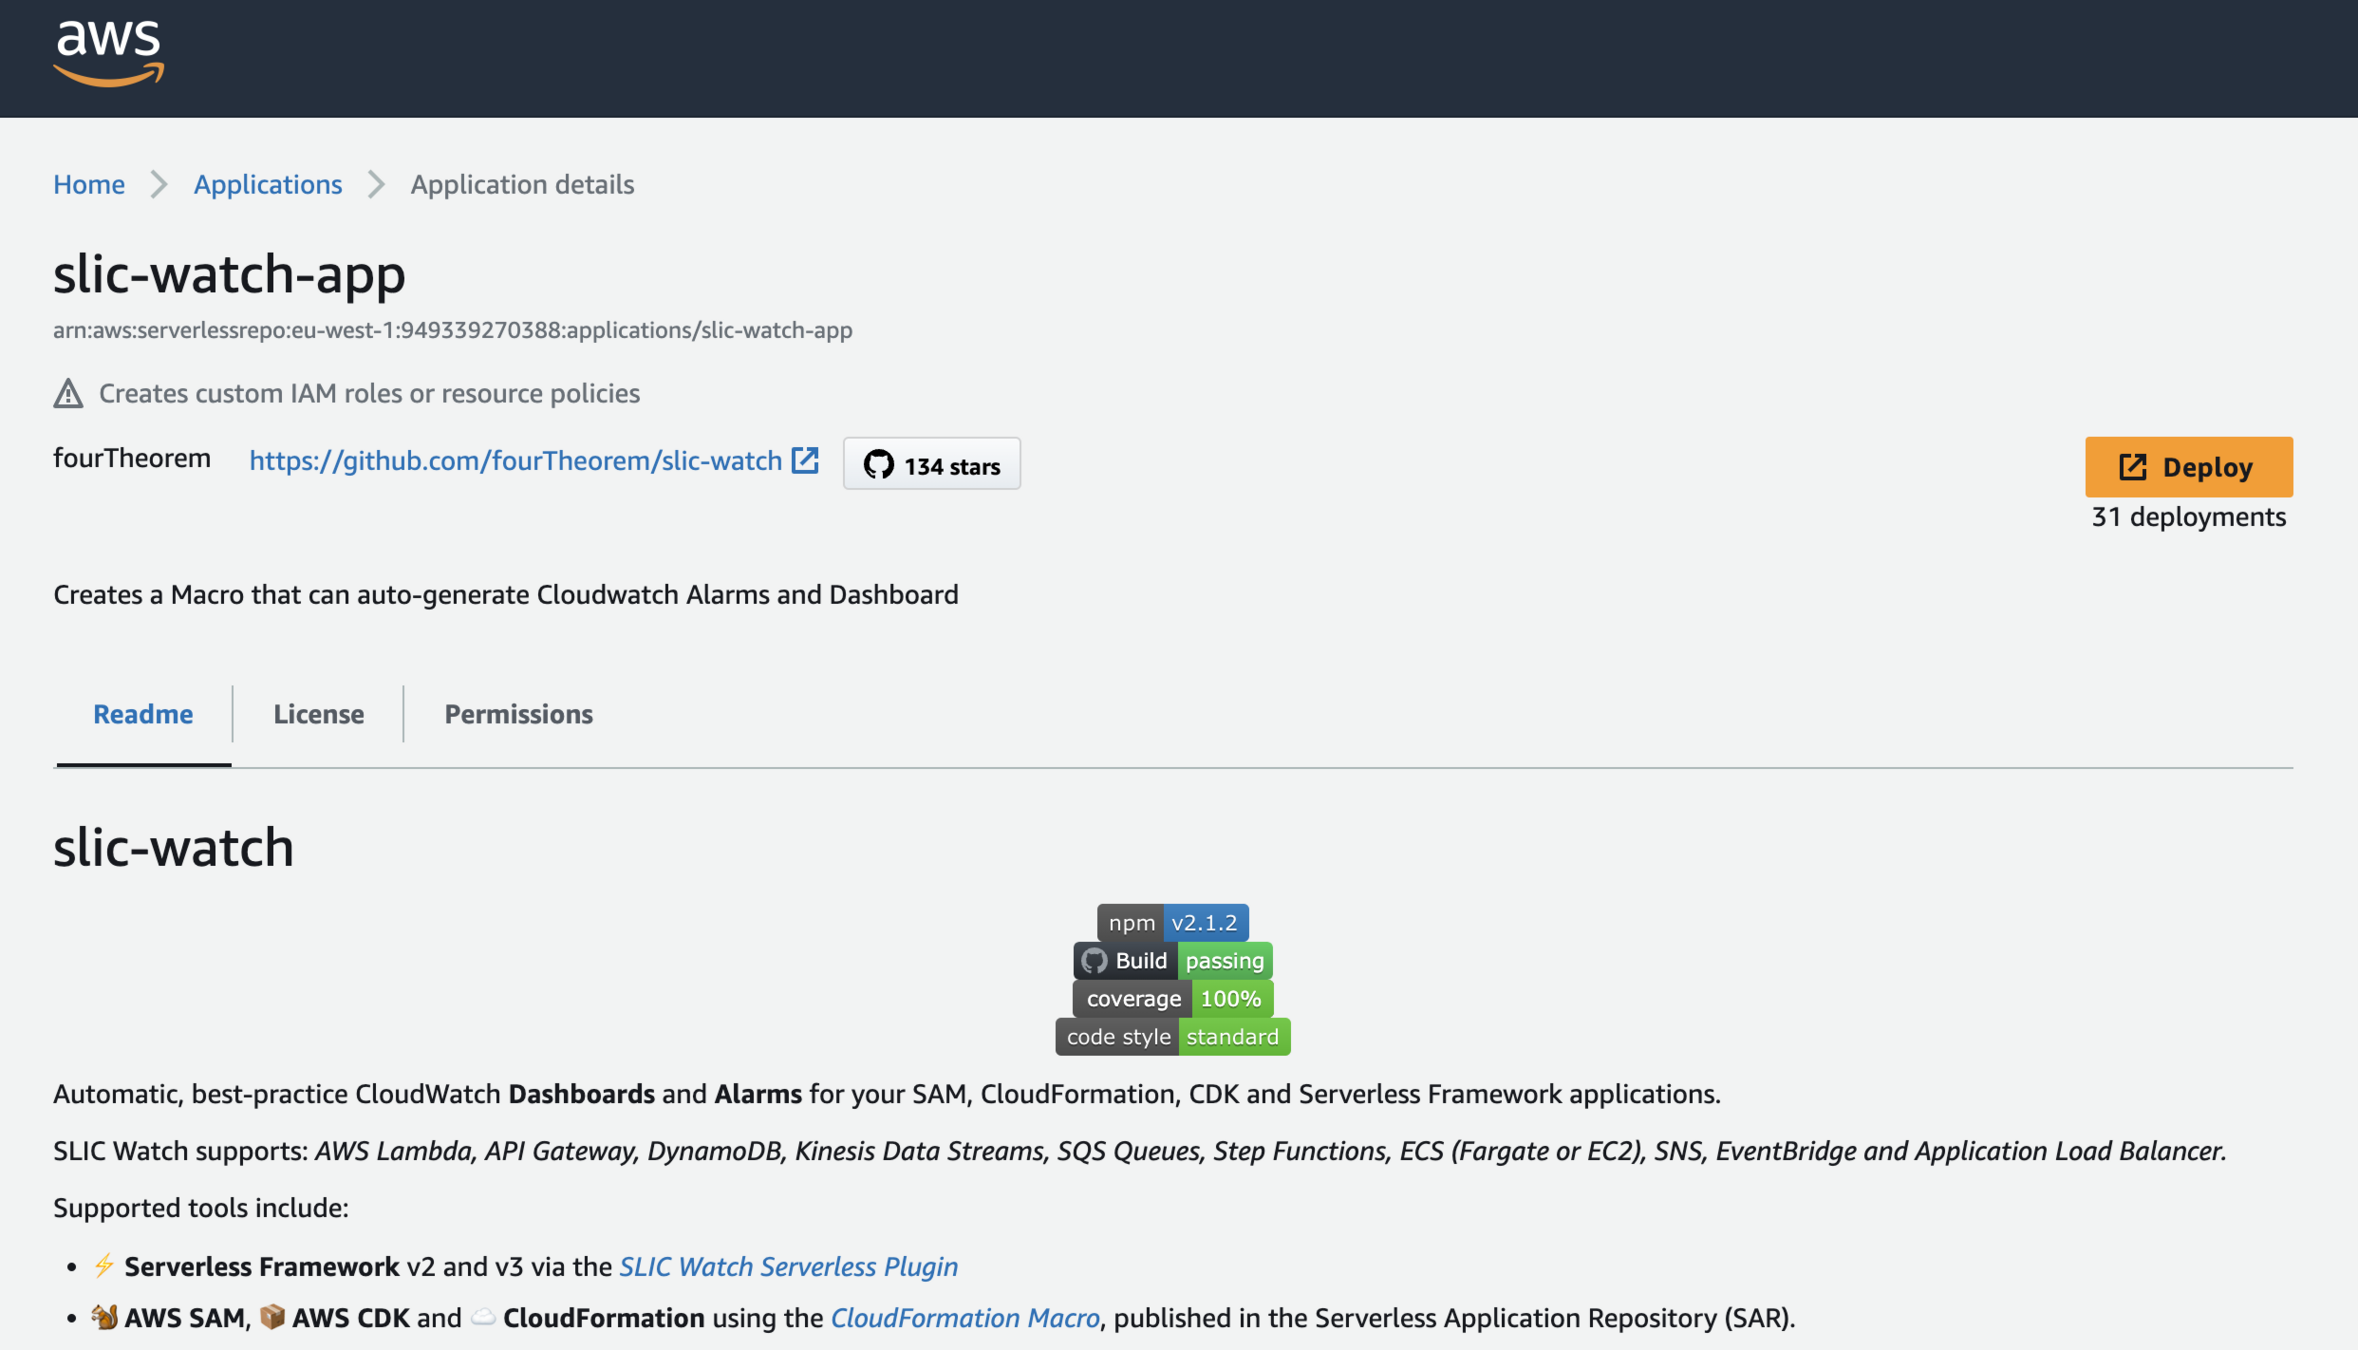2358x1350 pixels.
Task: Click the AWS logo in the header
Action: (x=109, y=52)
